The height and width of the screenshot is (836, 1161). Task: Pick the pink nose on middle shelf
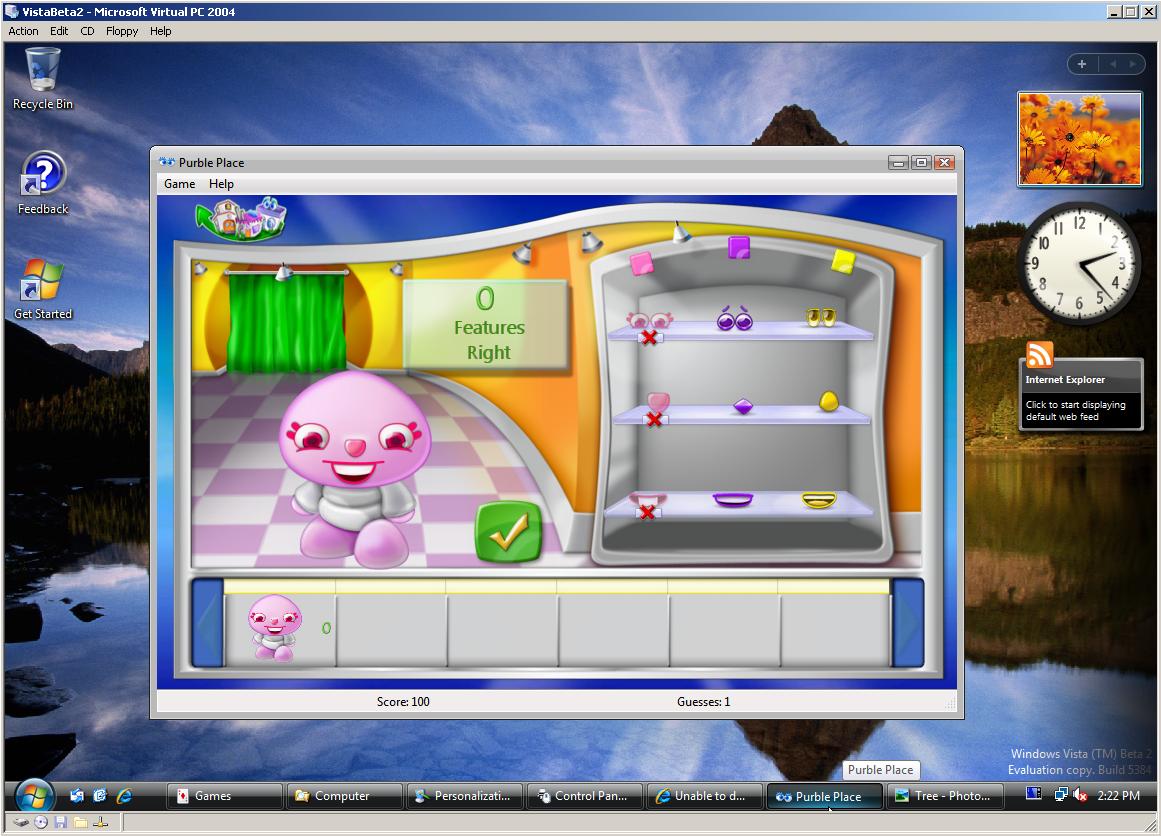point(658,403)
